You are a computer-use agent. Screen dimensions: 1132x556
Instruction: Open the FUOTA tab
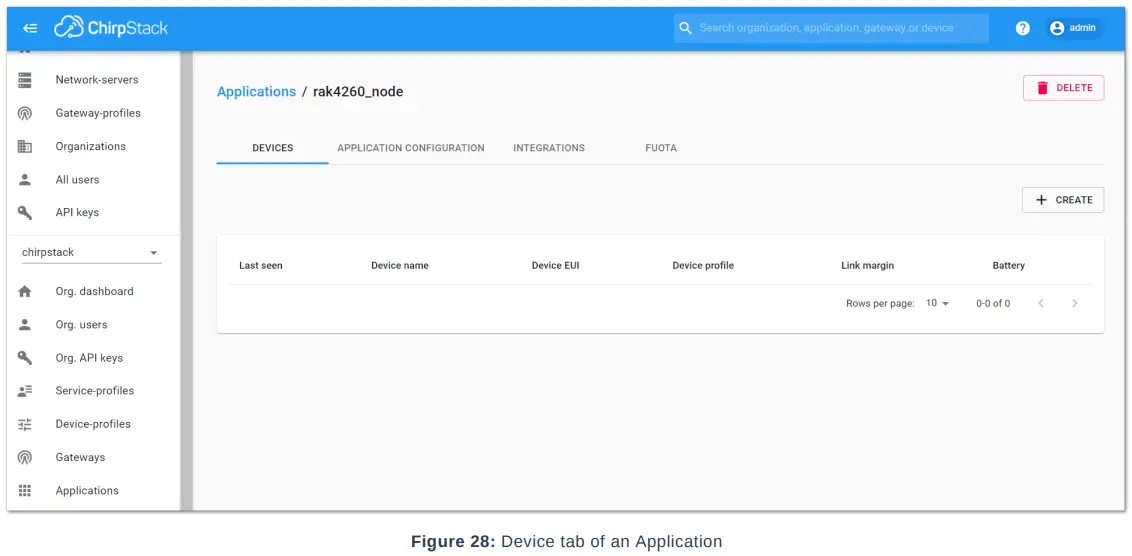[x=661, y=148]
